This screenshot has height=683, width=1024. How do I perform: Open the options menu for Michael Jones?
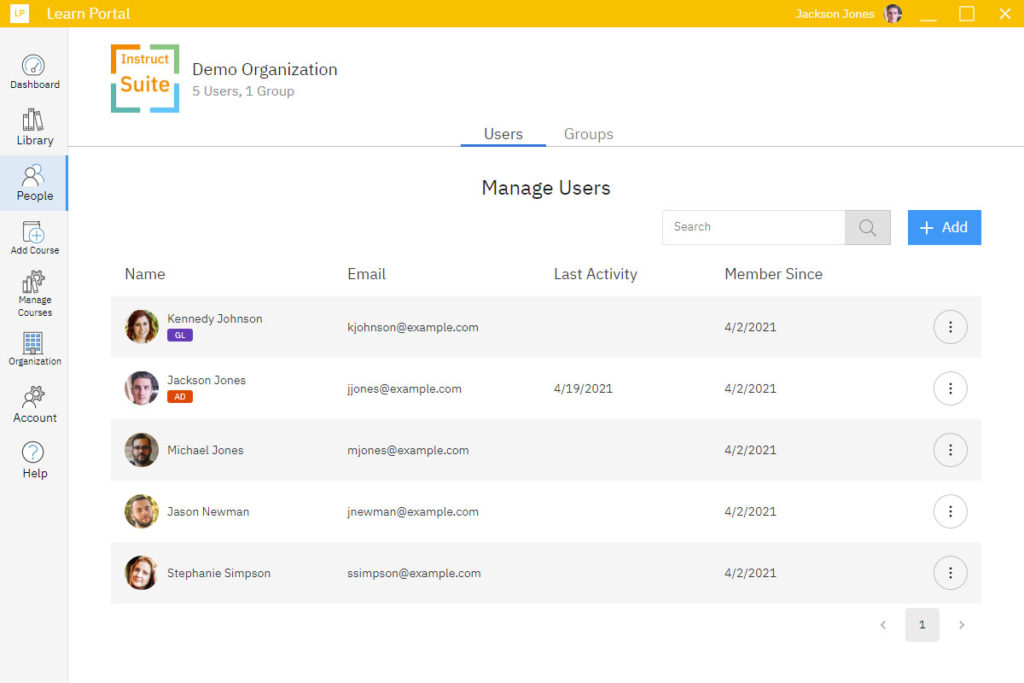(950, 449)
